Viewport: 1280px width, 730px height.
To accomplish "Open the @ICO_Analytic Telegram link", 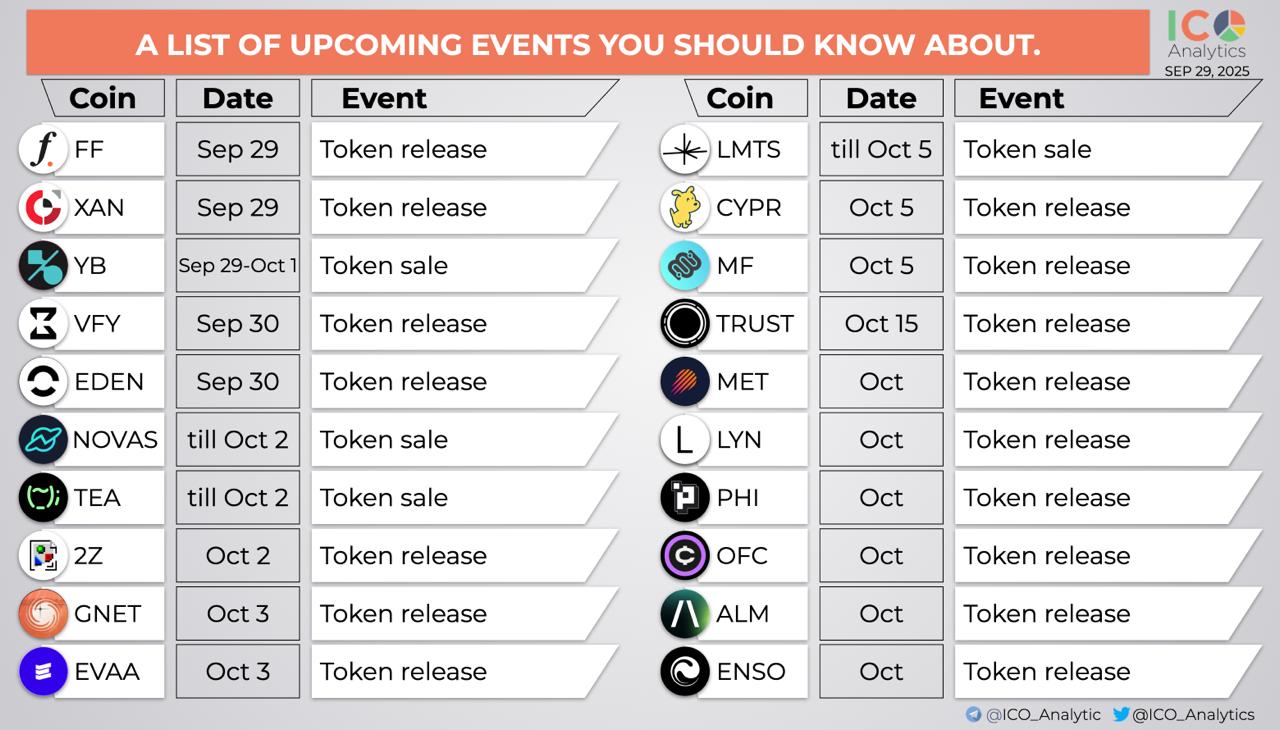I will 1033,714.
